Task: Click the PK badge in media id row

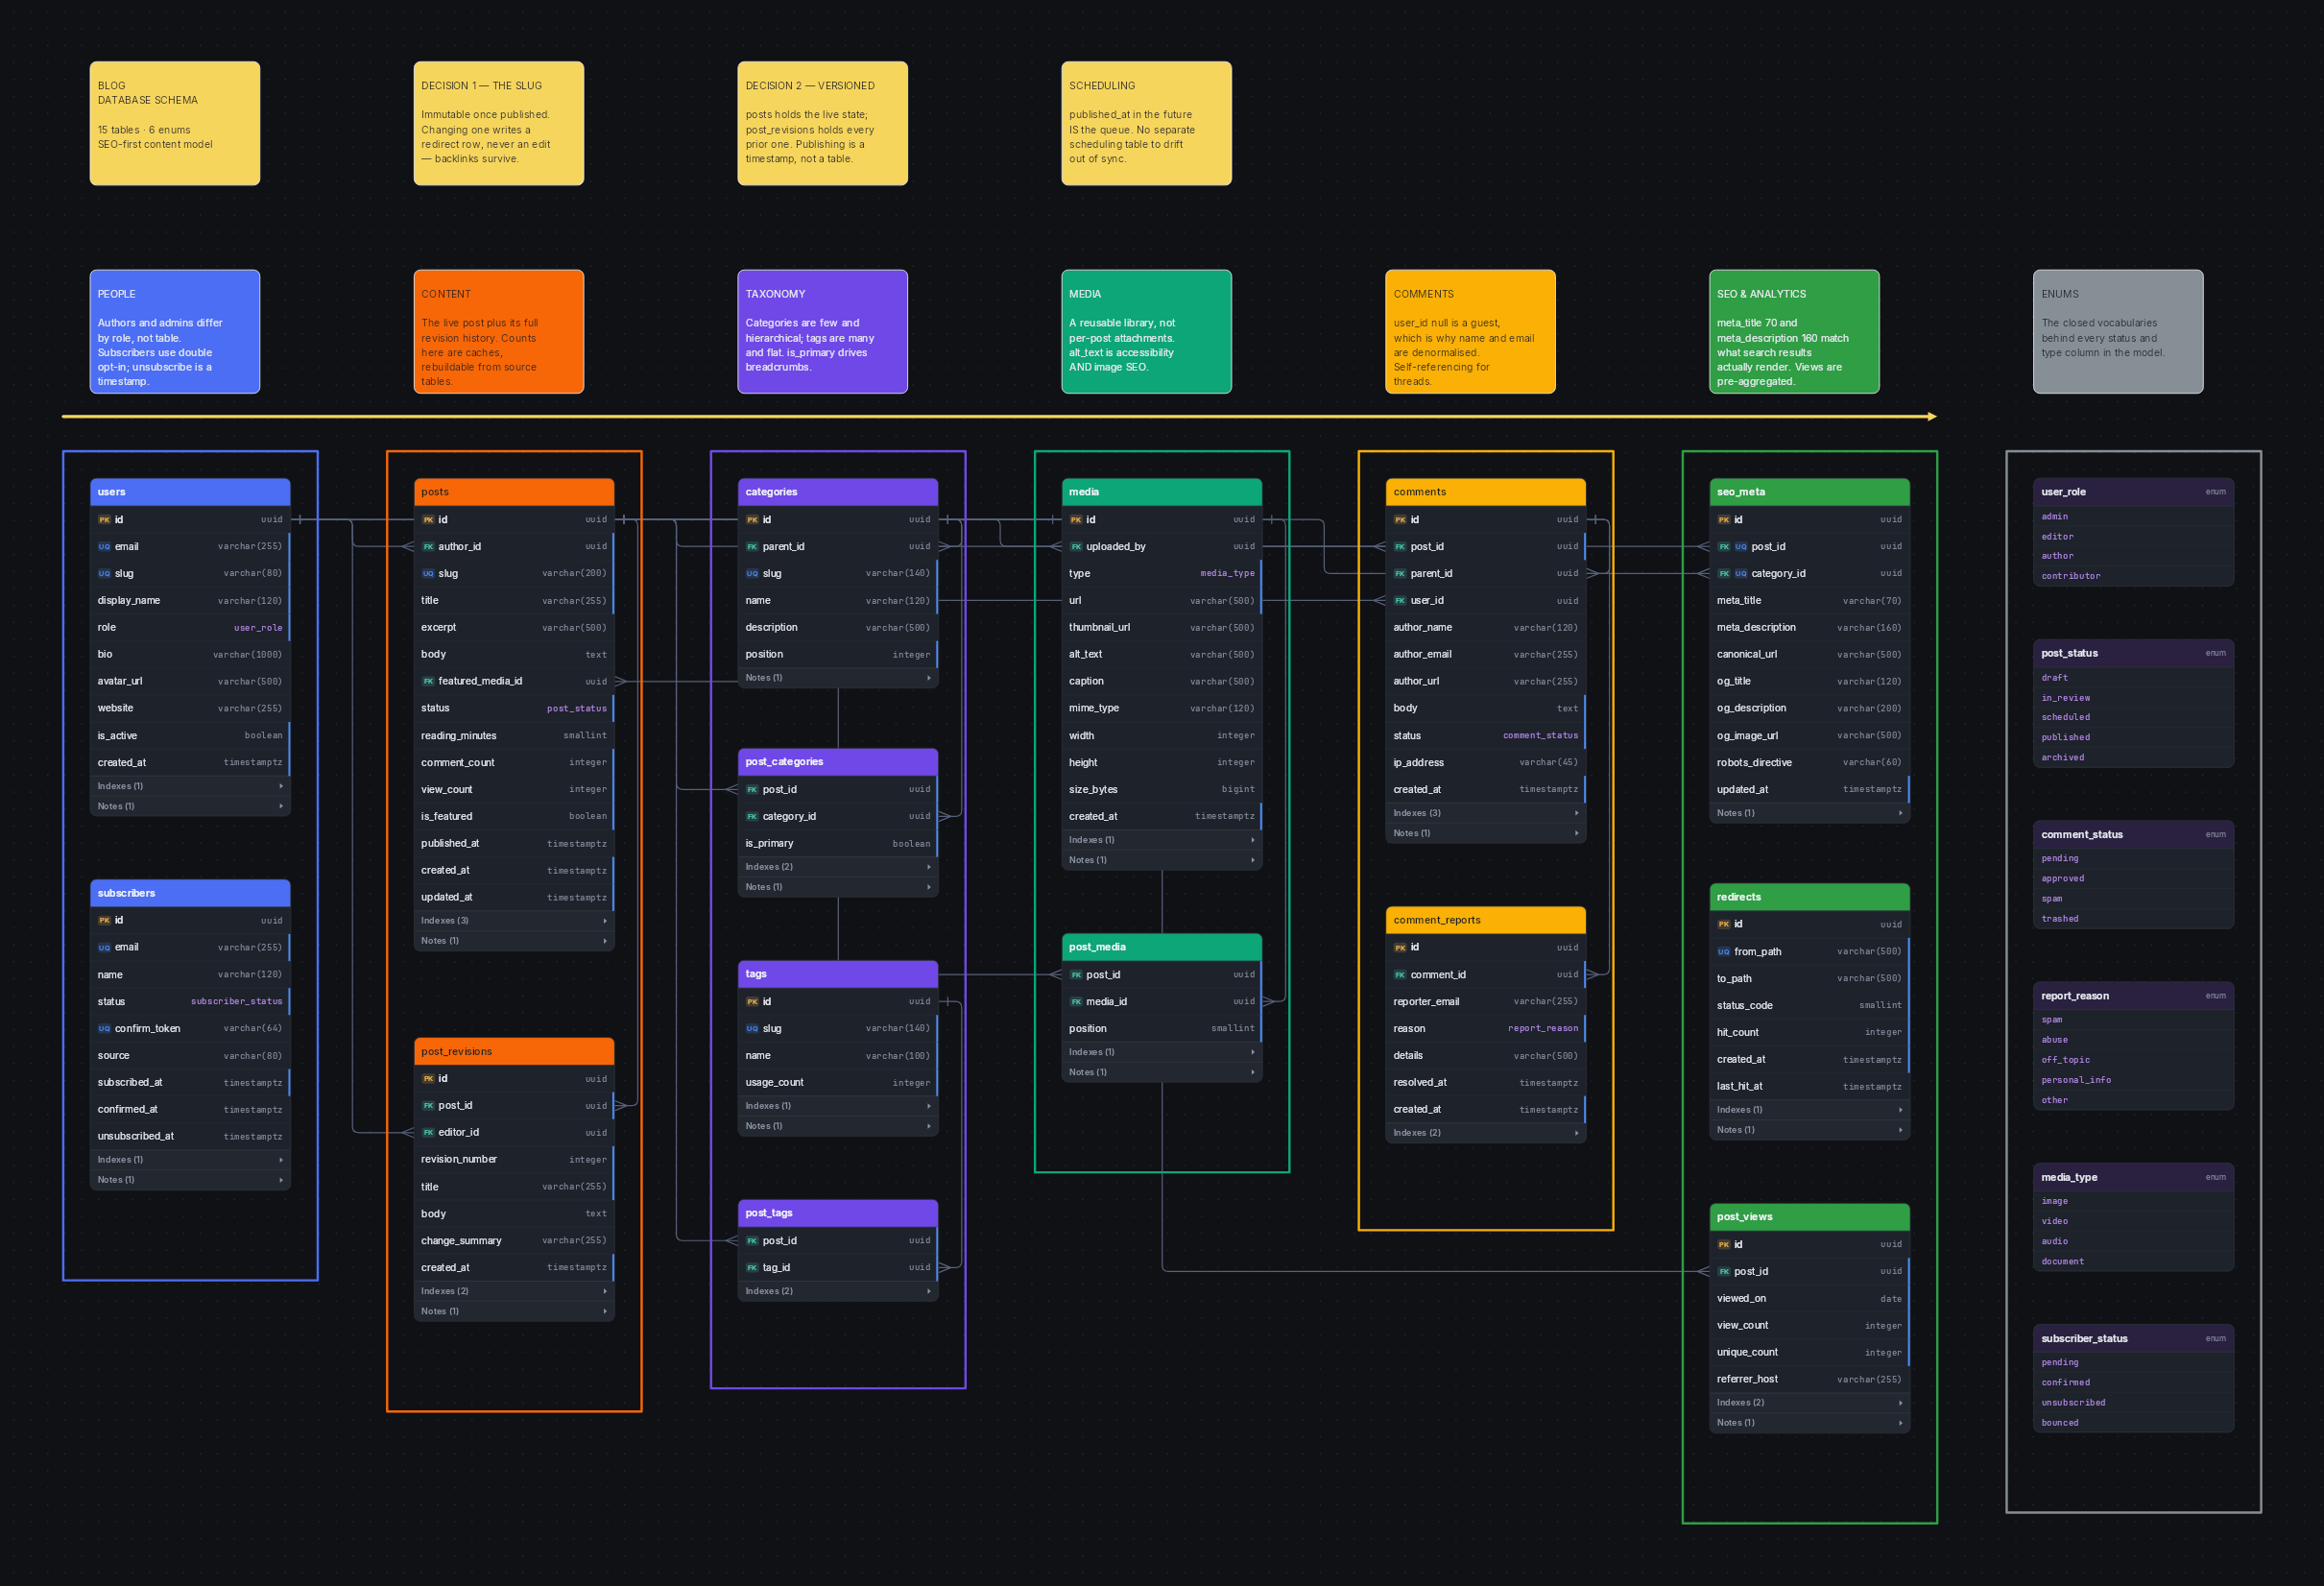Action: [1076, 520]
